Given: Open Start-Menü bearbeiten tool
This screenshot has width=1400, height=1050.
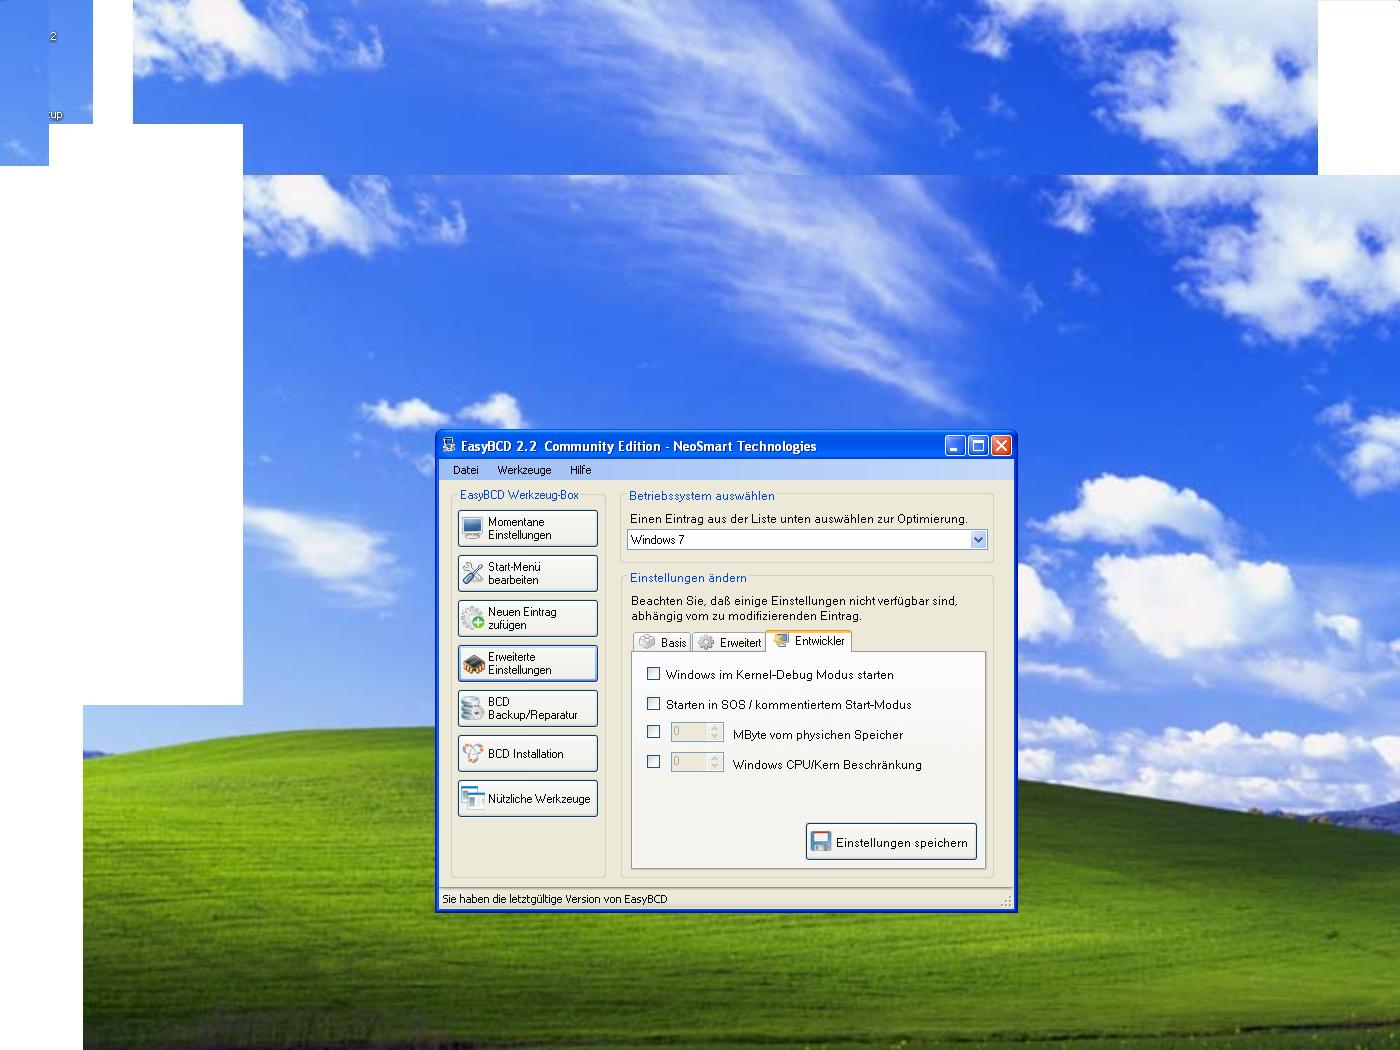Looking at the screenshot, I should (x=528, y=573).
